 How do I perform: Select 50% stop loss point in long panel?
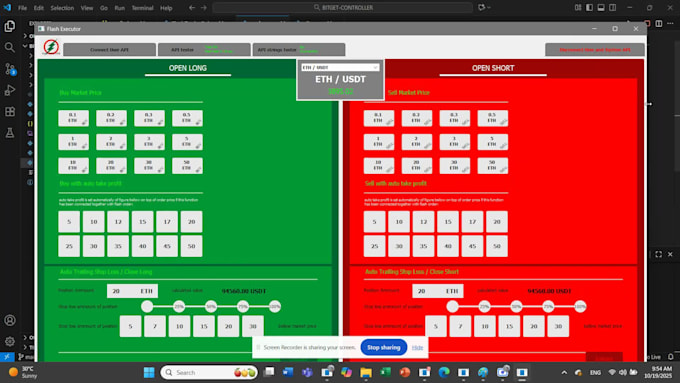211,306
